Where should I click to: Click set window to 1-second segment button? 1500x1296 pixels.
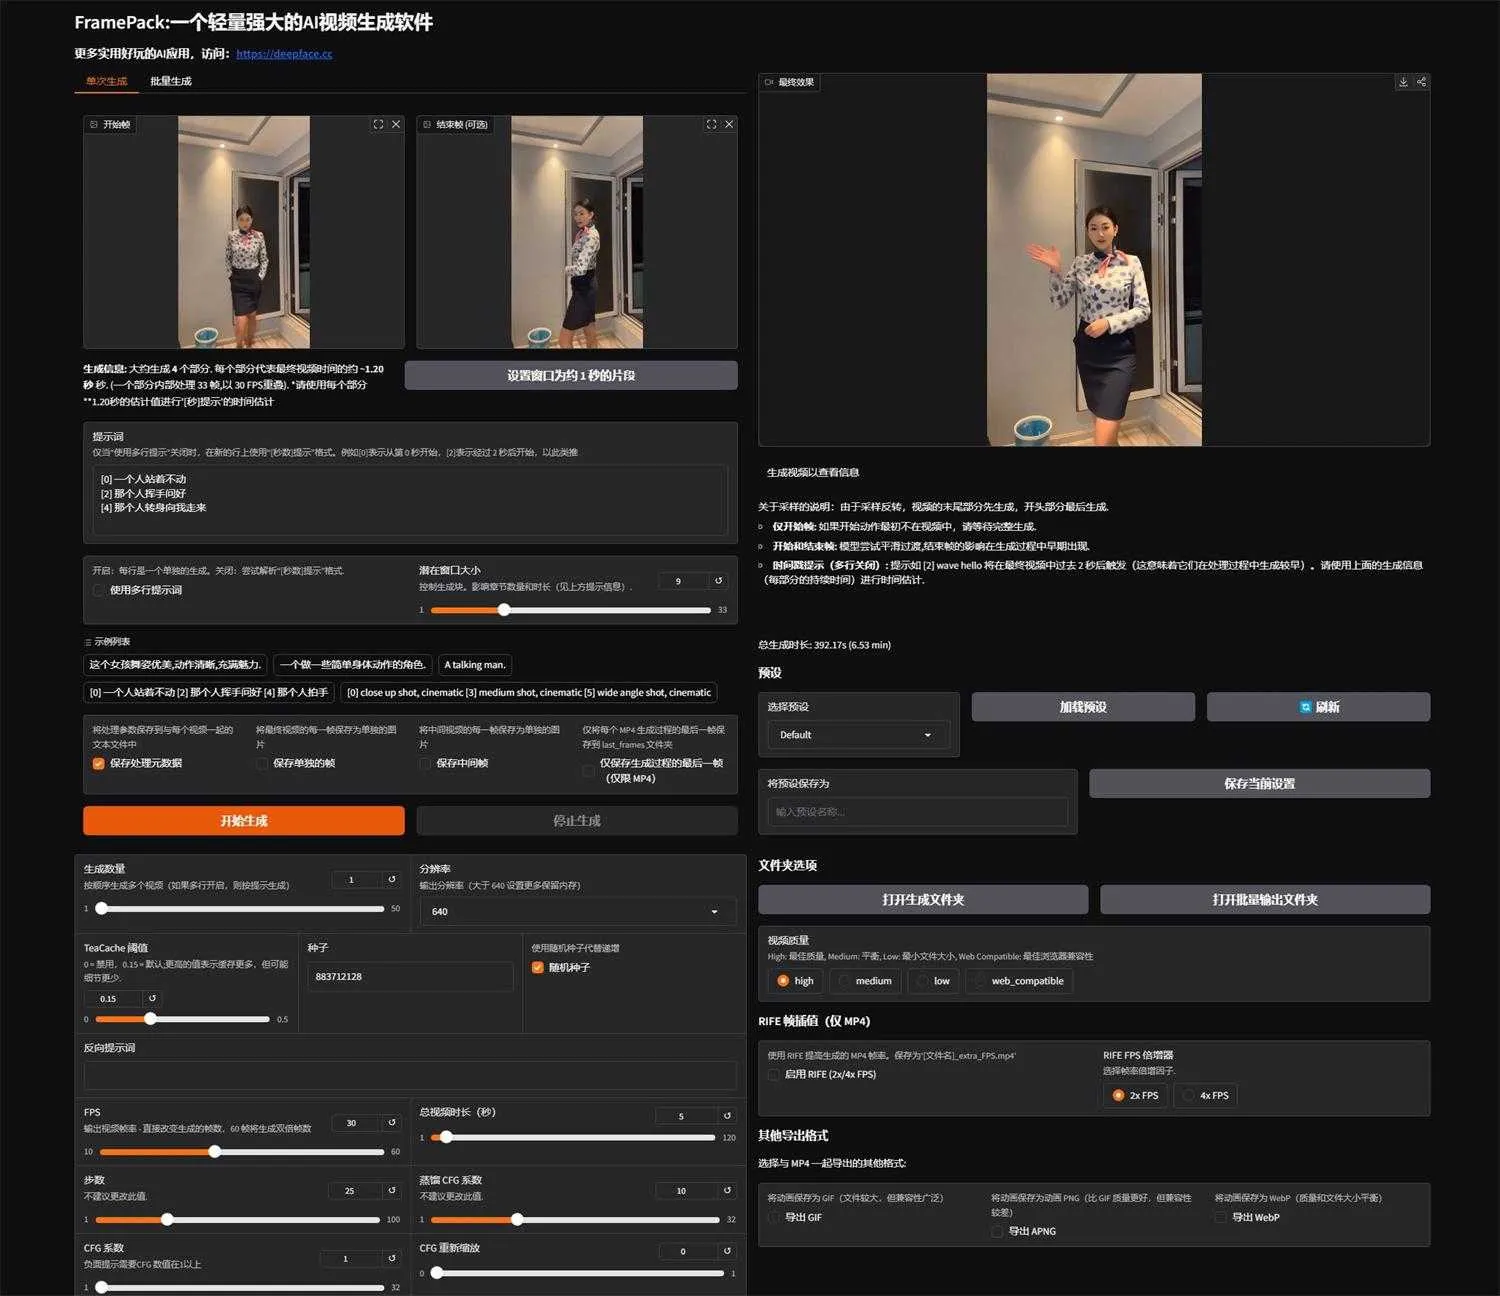[x=571, y=375]
